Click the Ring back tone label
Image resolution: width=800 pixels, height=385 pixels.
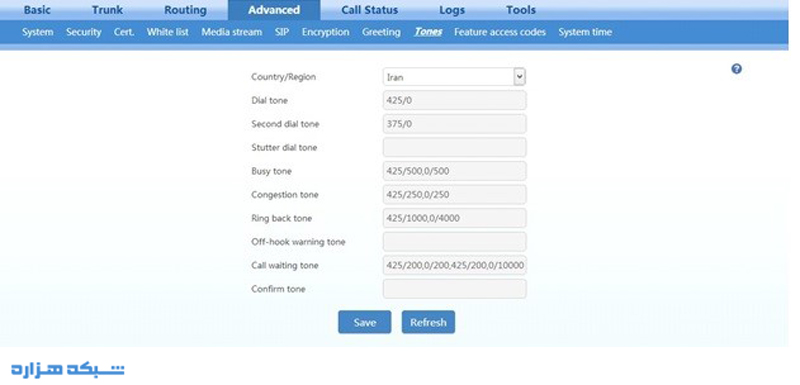(281, 218)
